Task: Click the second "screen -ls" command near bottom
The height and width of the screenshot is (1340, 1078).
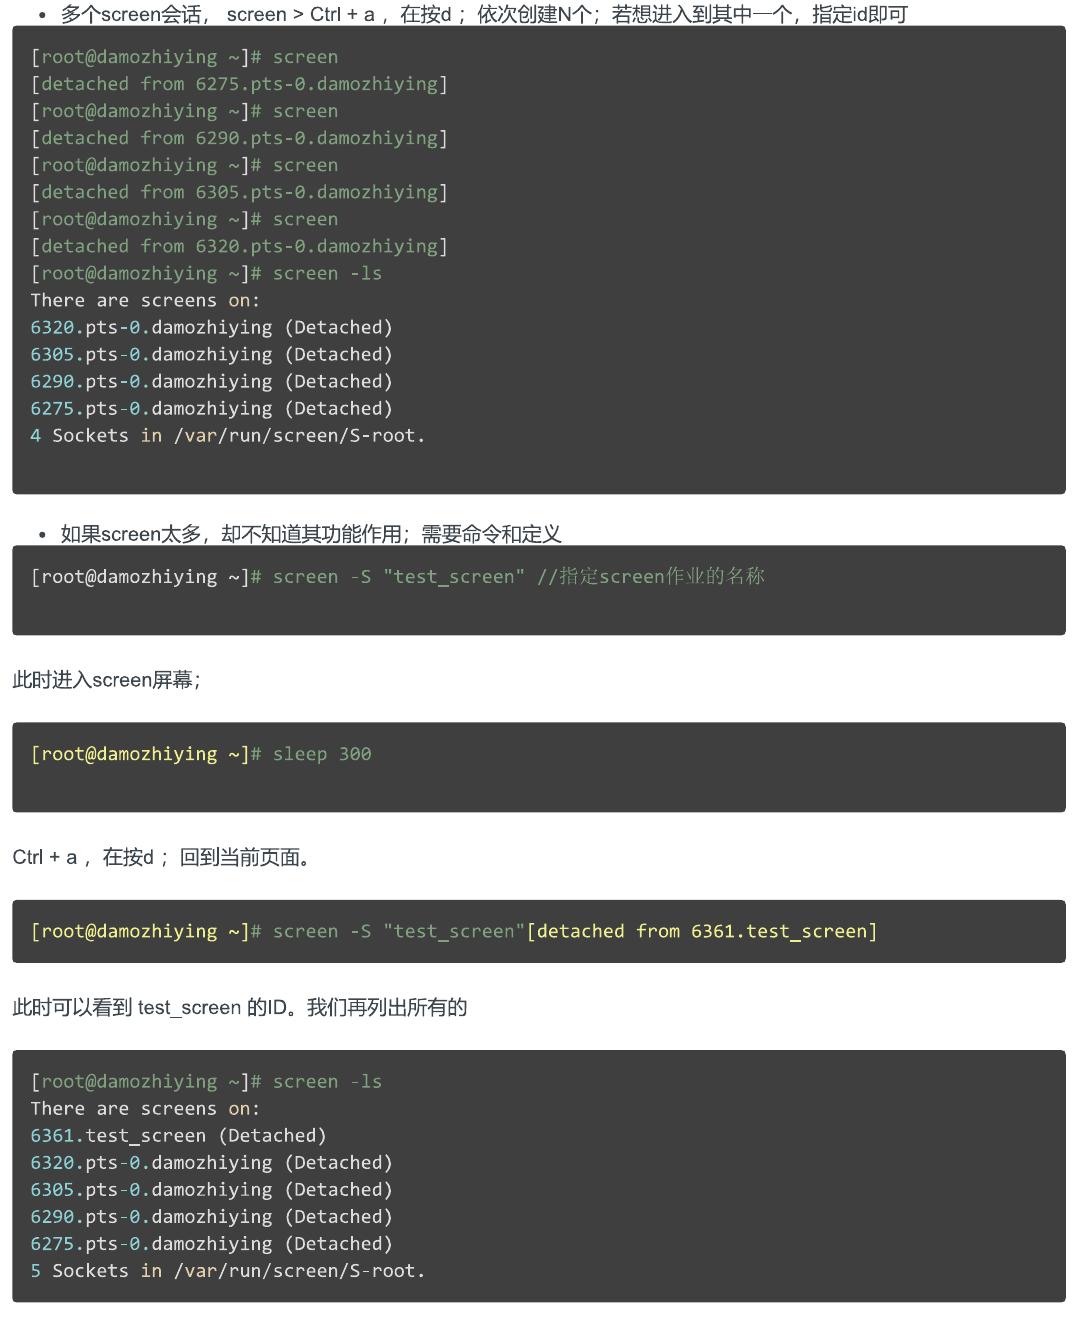Action: 327,1082
